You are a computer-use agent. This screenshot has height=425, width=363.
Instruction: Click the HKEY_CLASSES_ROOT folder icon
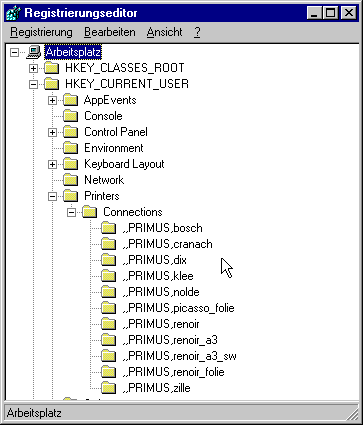click(52, 68)
